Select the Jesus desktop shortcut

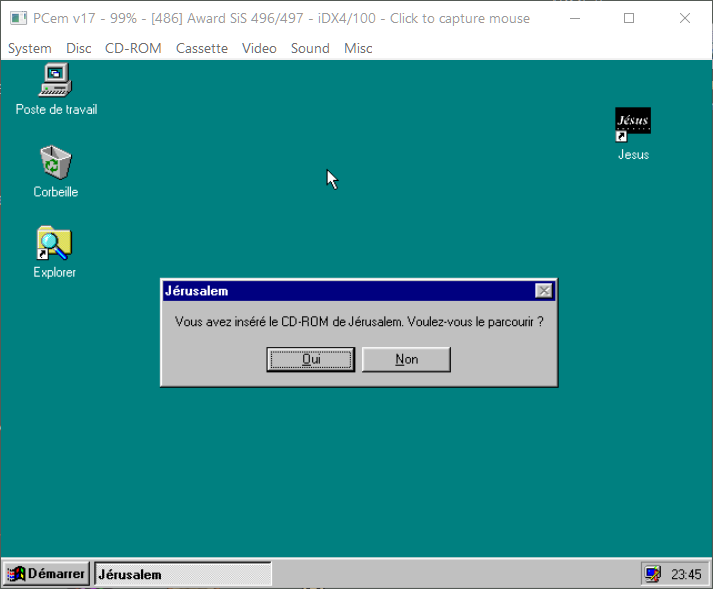click(x=632, y=125)
